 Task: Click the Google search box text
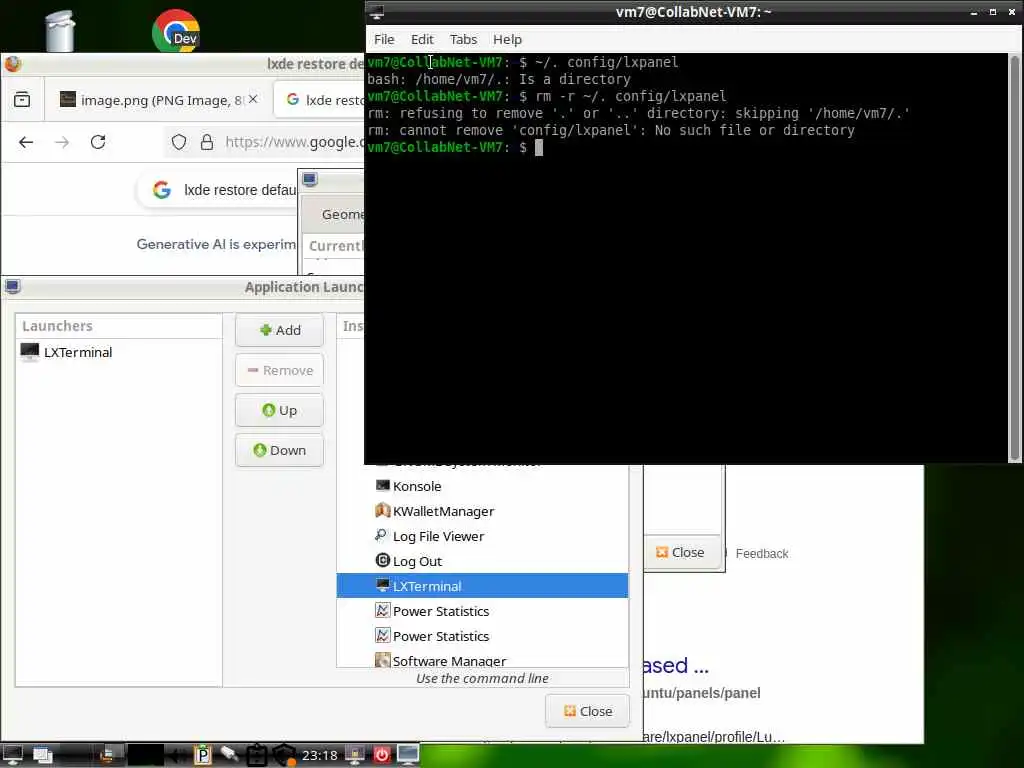(240, 190)
